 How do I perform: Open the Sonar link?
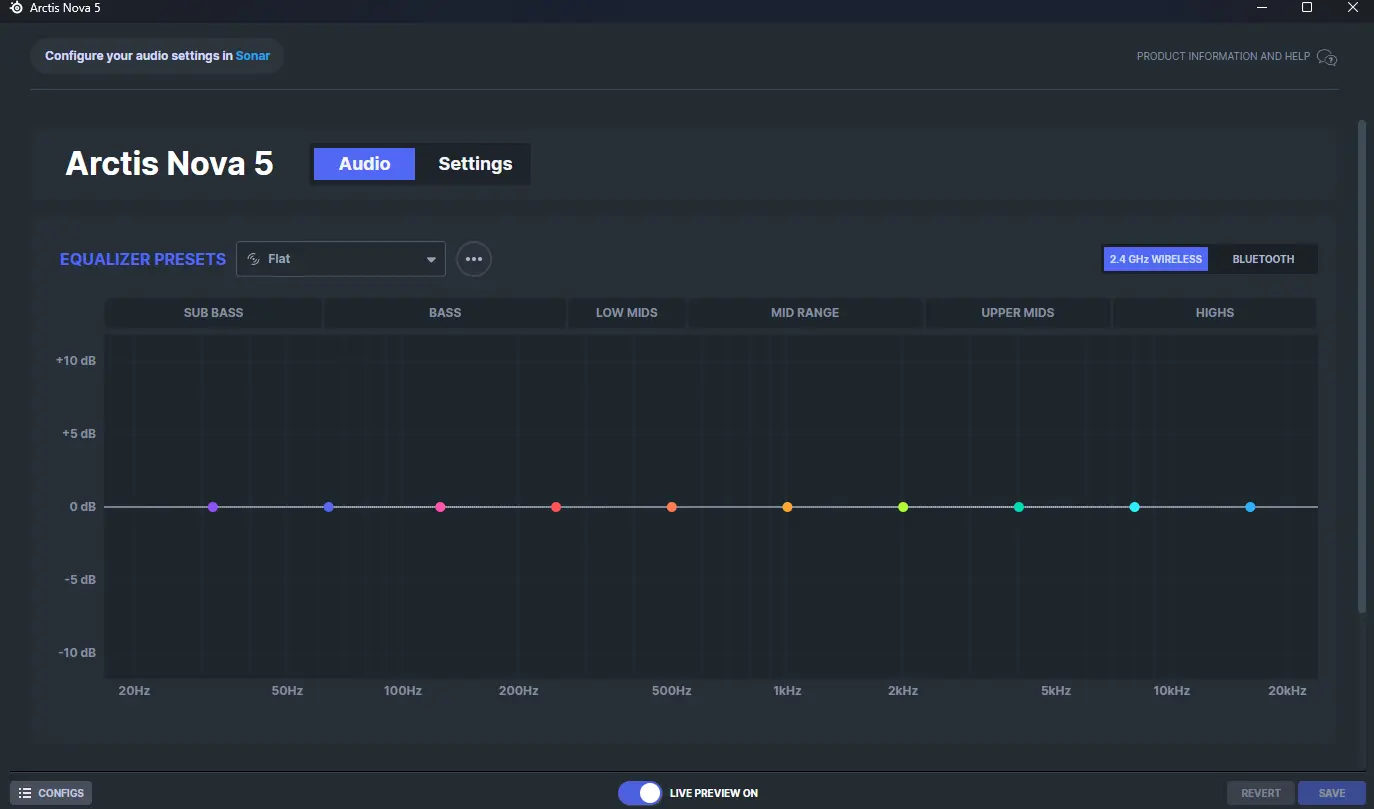coord(253,56)
